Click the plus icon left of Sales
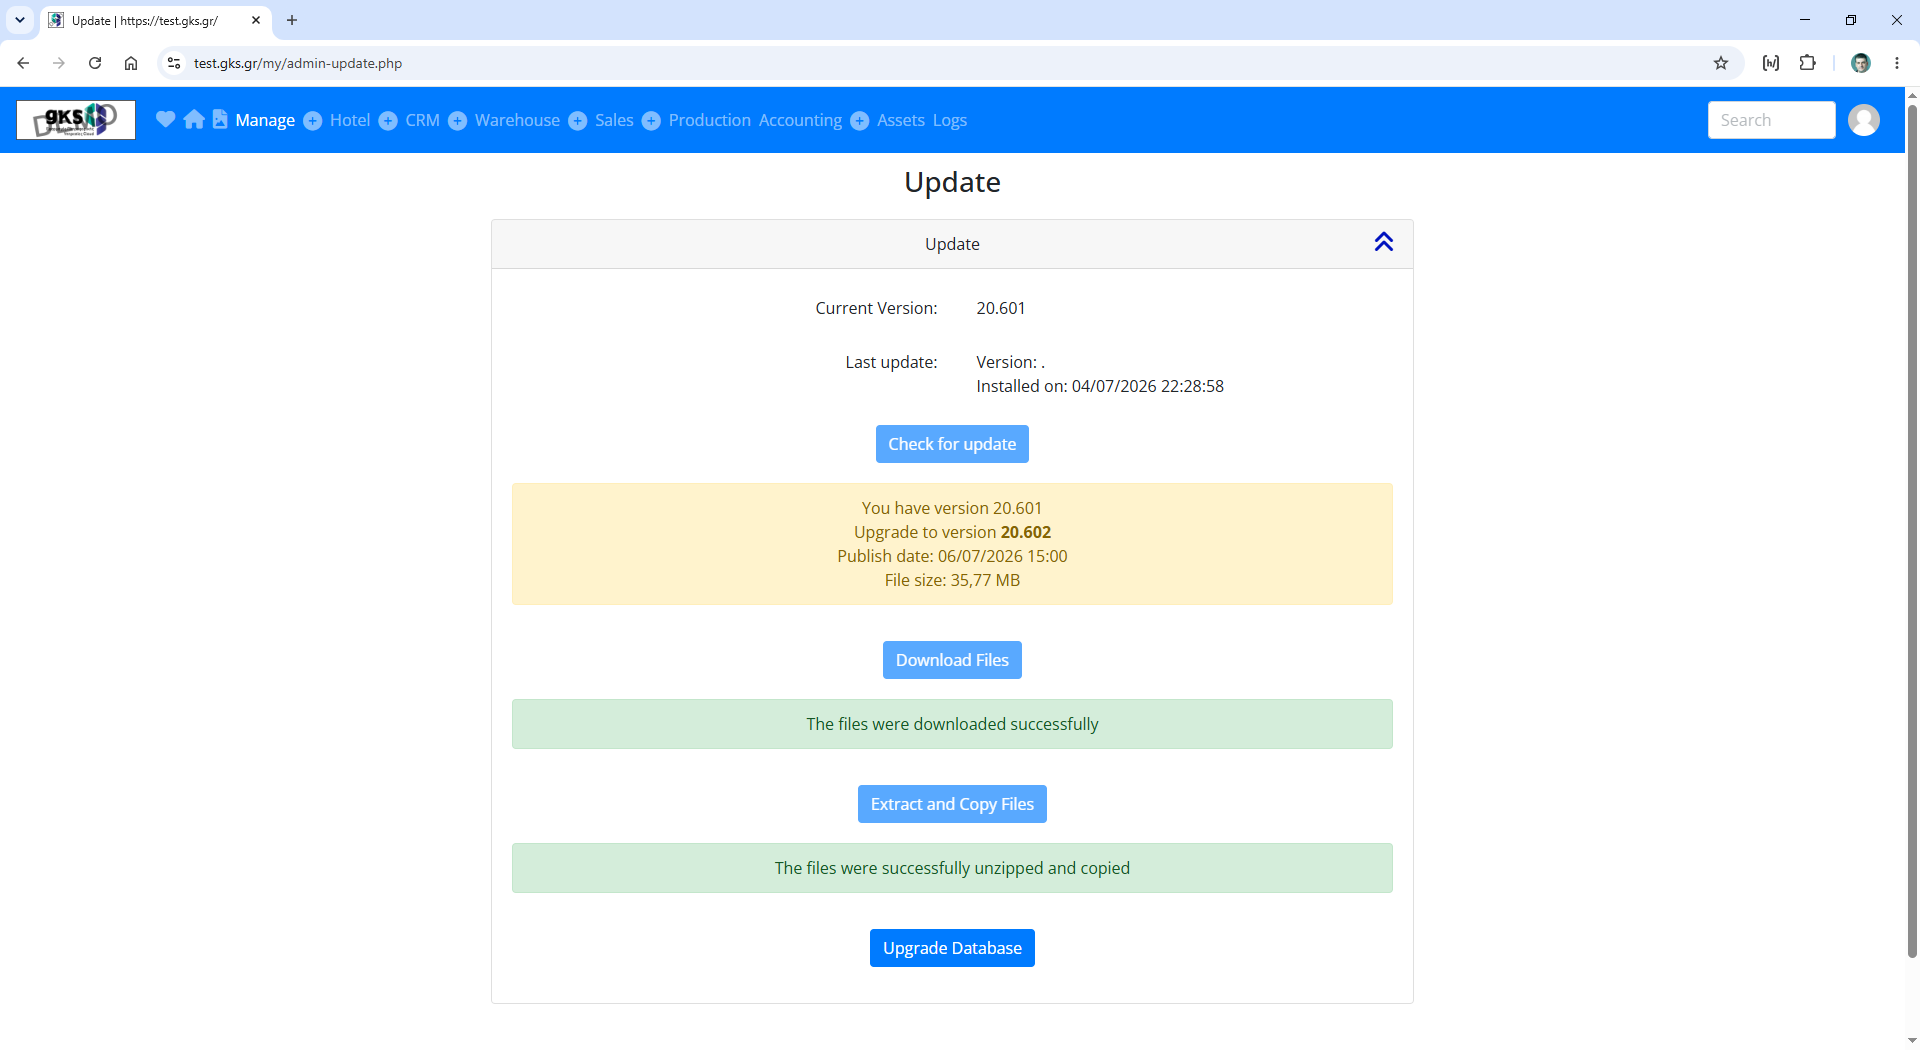The width and height of the screenshot is (1920, 1050). (578, 121)
